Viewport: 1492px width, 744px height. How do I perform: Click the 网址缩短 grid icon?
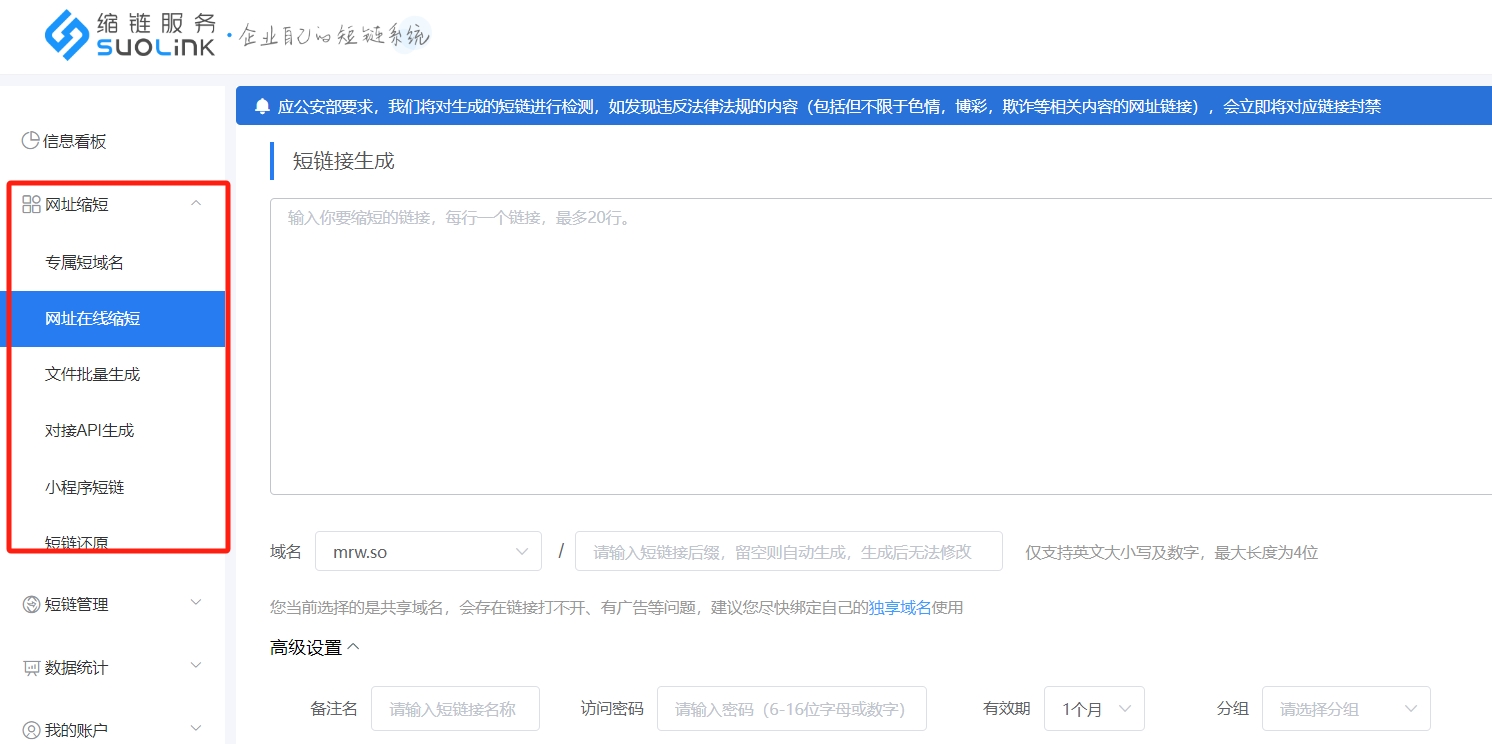[31, 205]
